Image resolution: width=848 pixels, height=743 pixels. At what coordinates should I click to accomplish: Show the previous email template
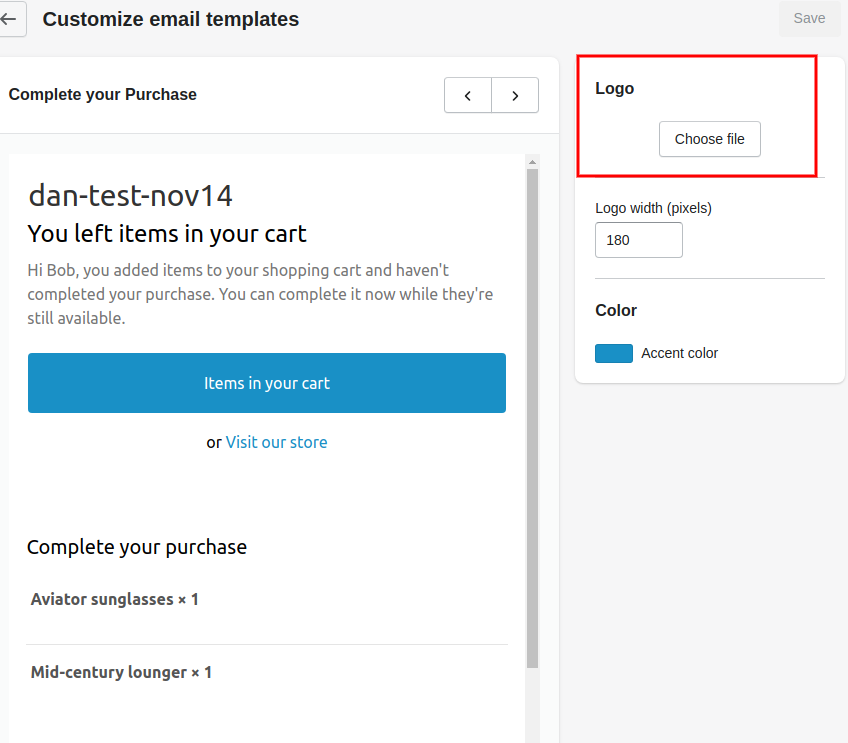(468, 95)
